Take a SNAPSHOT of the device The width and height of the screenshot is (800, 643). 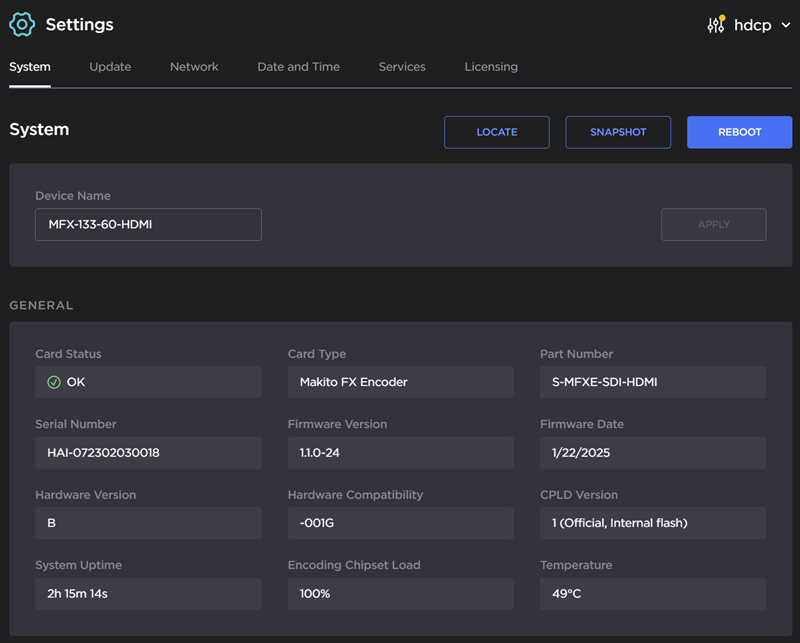[x=618, y=131]
